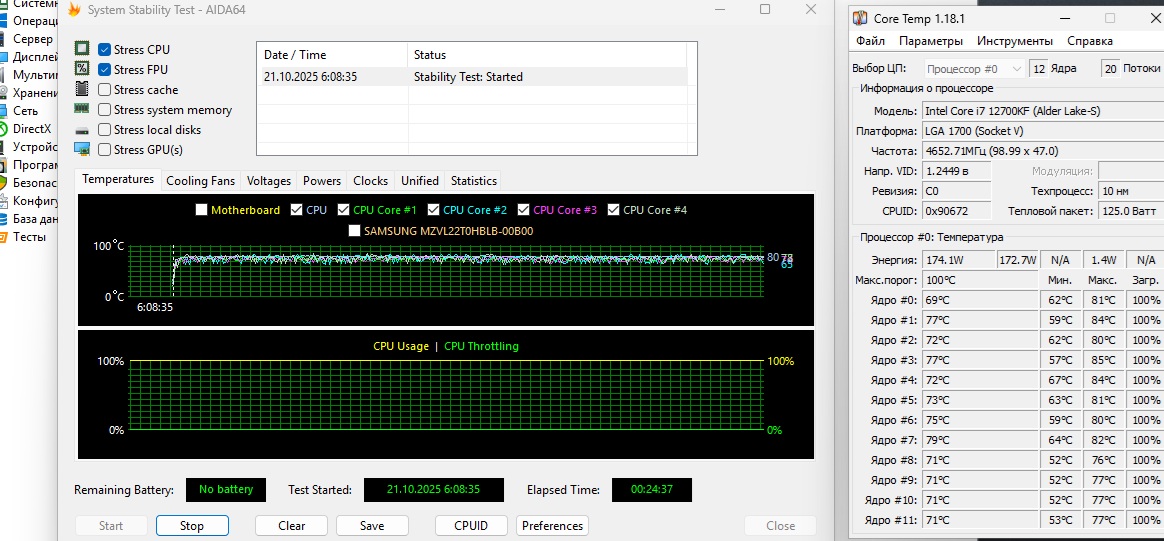The height and width of the screenshot is (541, 1164).
Task: Switch to the Temperatures tab
Action: pos(118,180)
